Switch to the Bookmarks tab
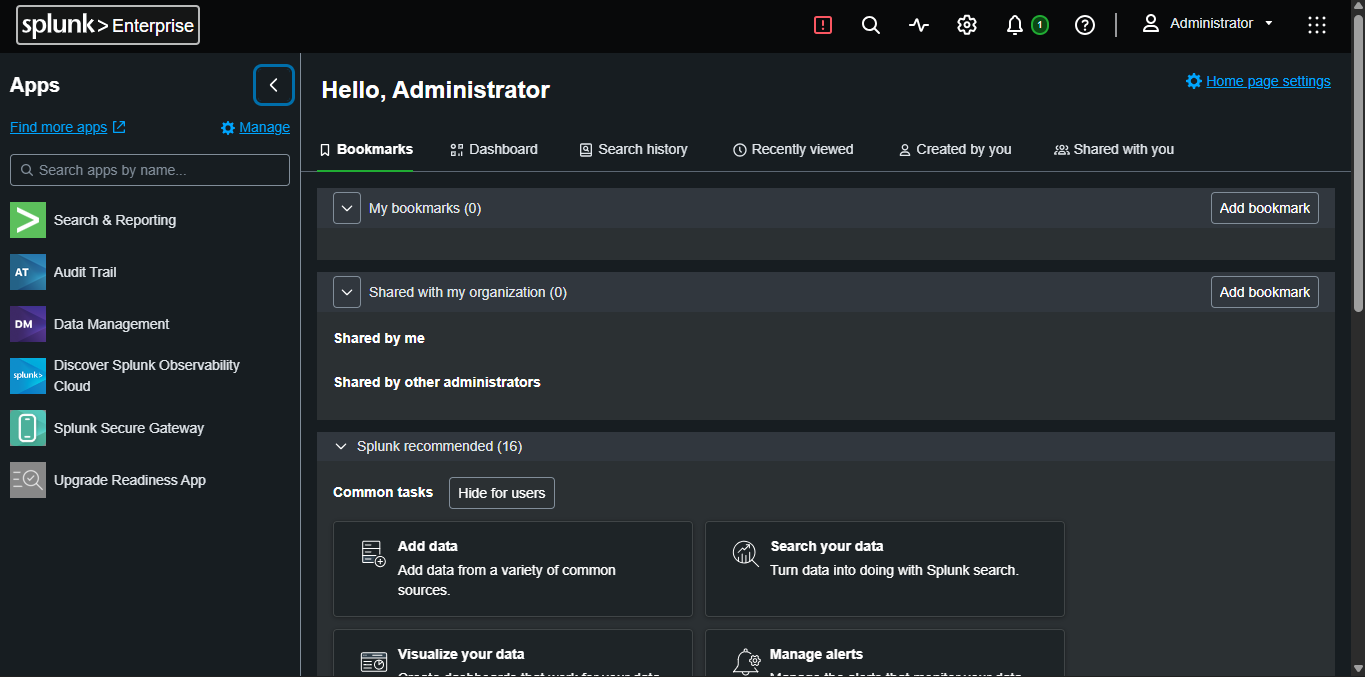1365x677 pixels. click(x=366, y=149)
